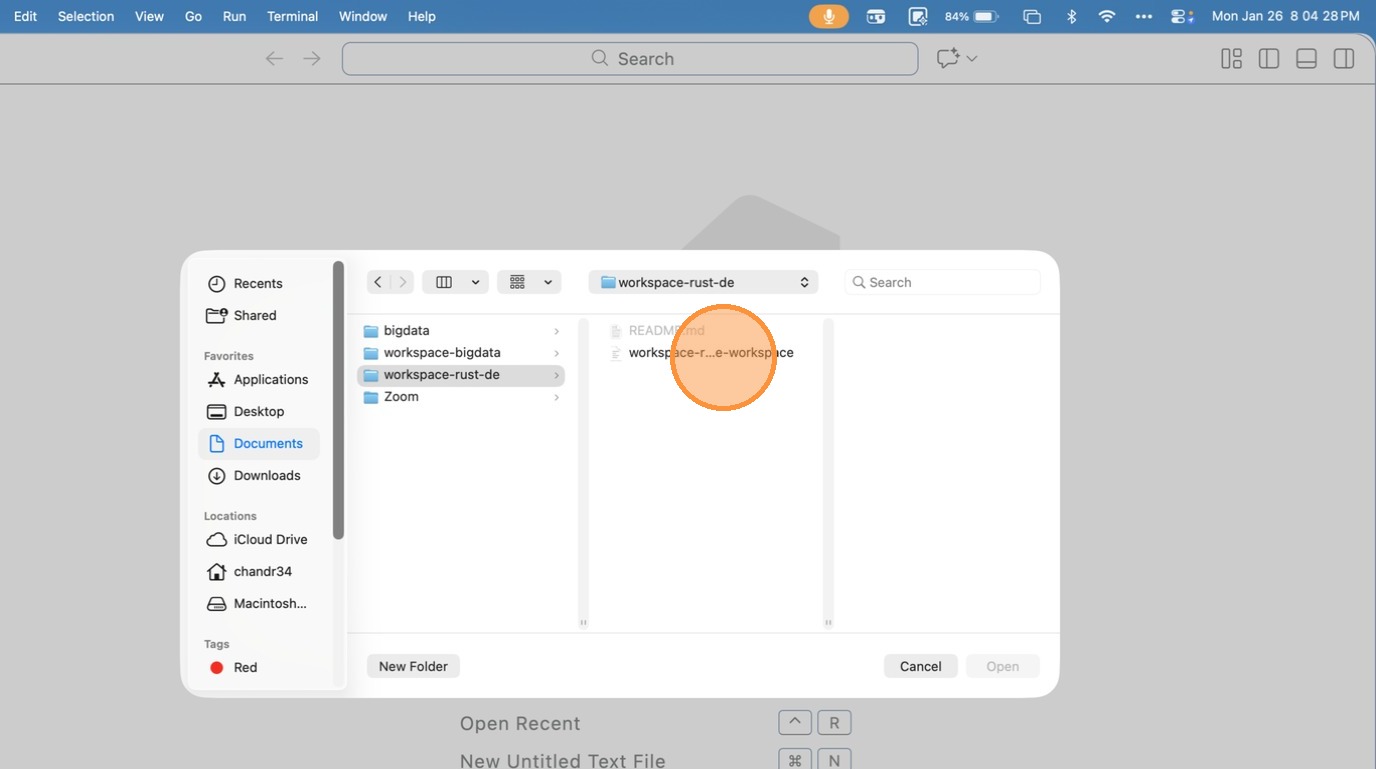The height and width of the screenshot is (769, 1376).
Task: Click New Untitled Text File on the welcome page
Action: click(563, 760)
